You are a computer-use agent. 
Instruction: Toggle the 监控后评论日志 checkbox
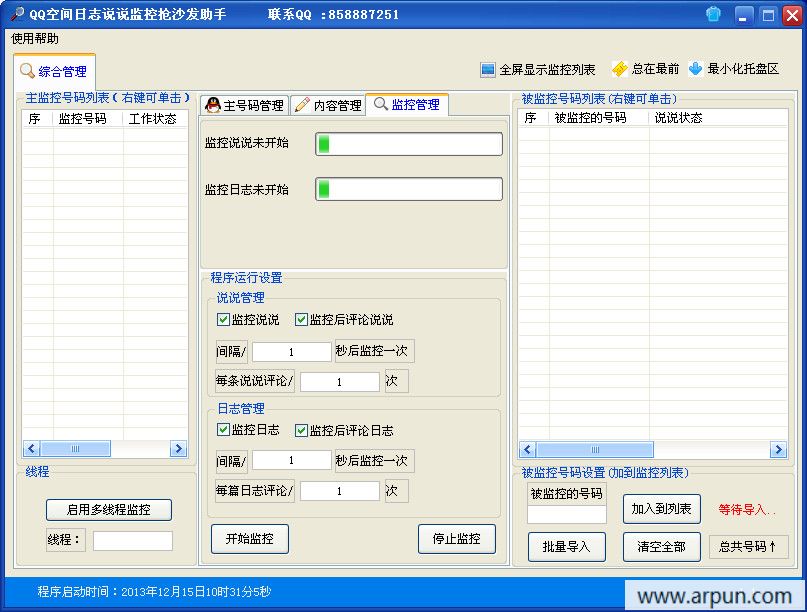[301, 430]
